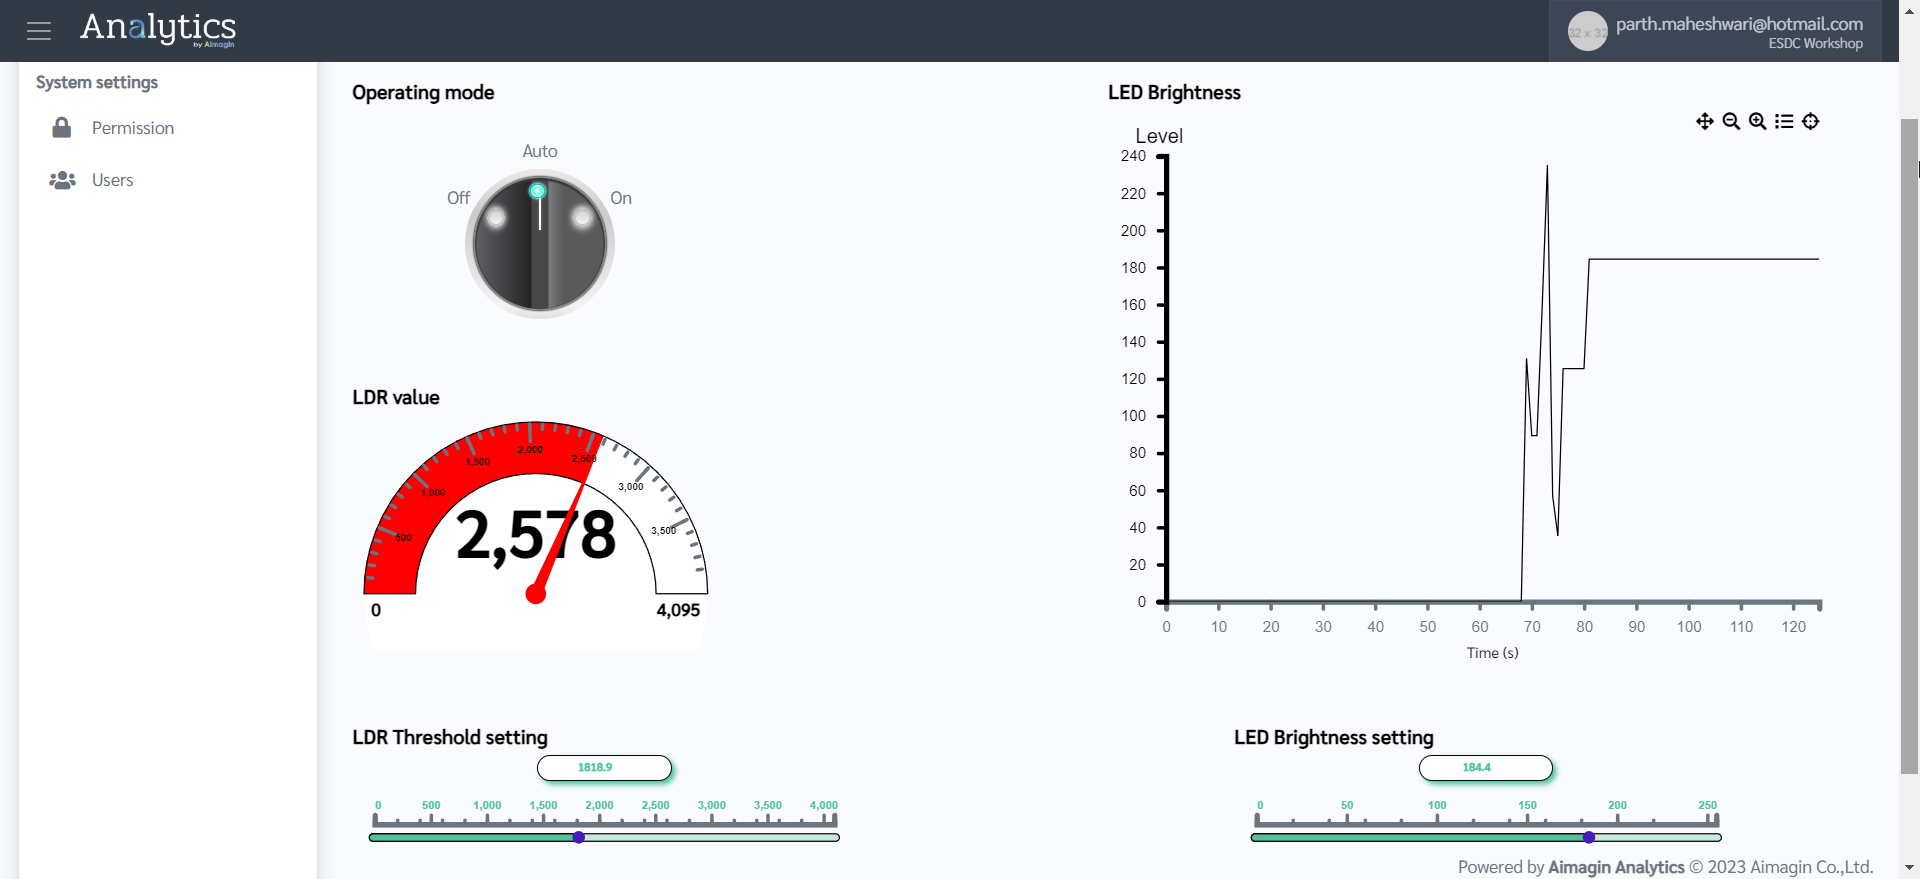Click the LED Brightness setting heading
The image size is (1920, 879).
[x=1333, y=737]
